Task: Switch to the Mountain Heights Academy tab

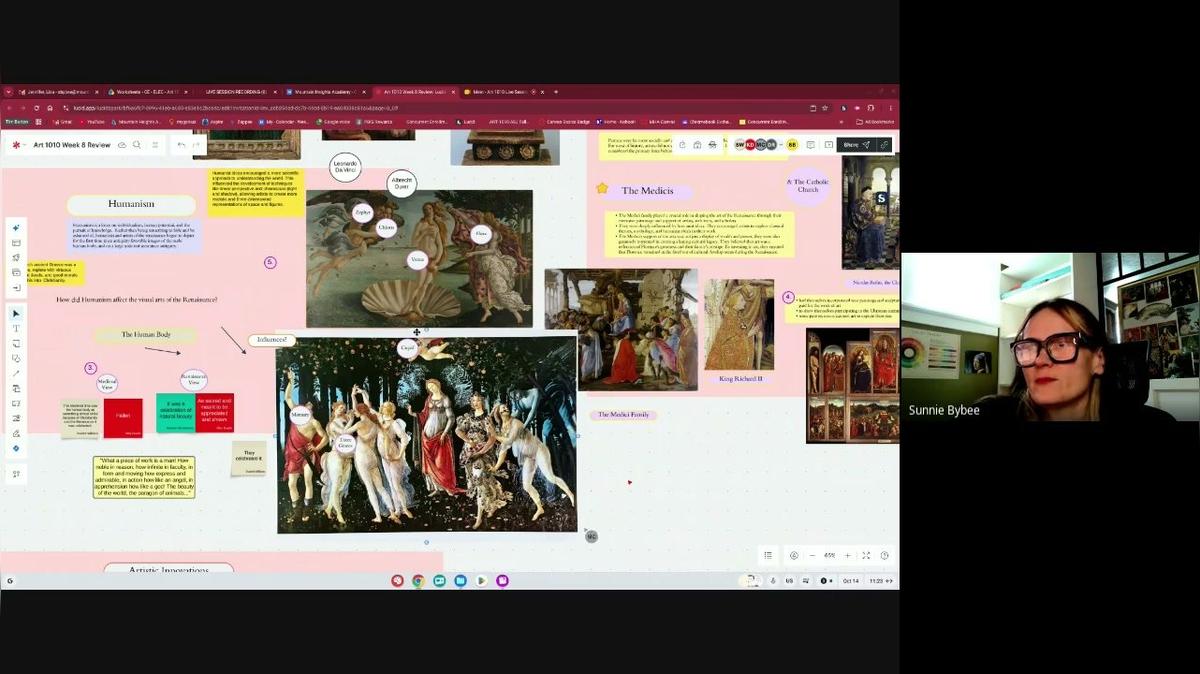Action: point(325,91)
